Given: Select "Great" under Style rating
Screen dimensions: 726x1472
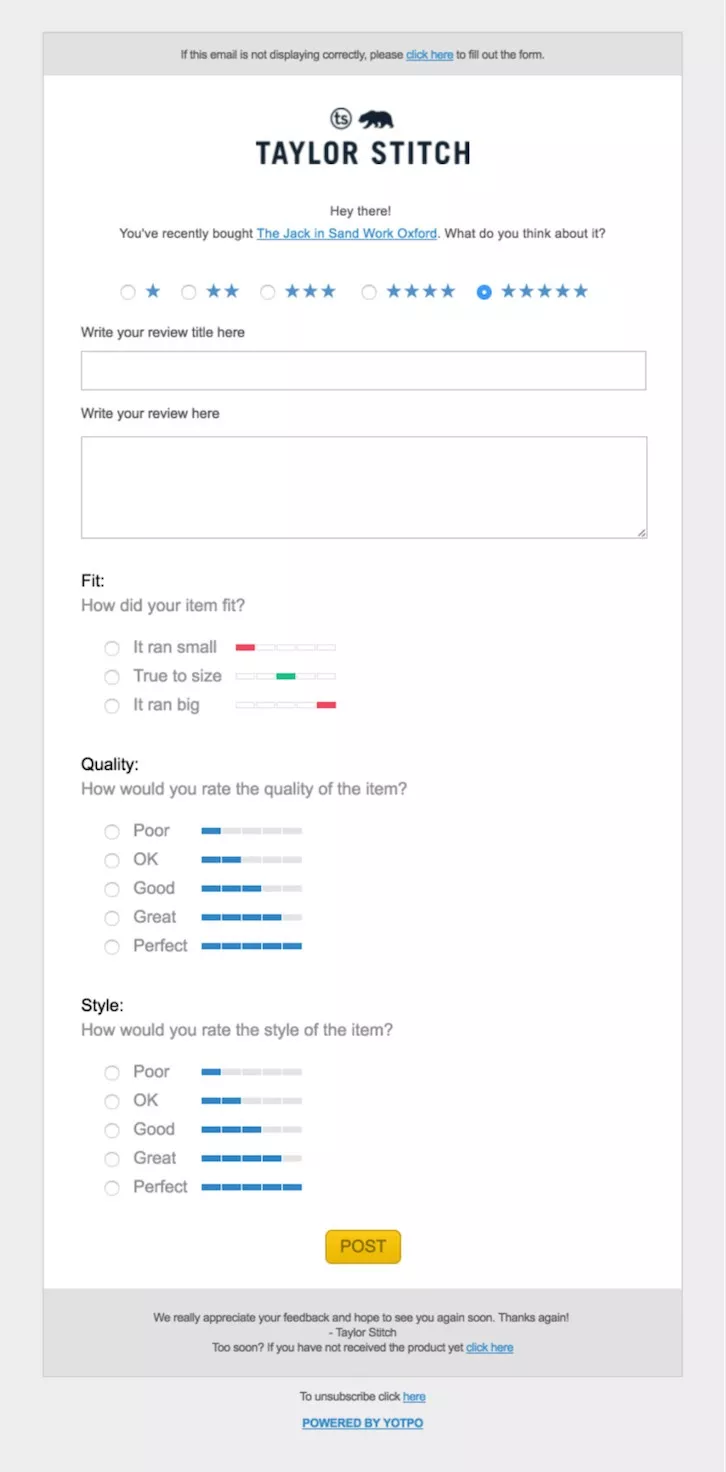Looking at the screenshot, I should (112, 1159).
